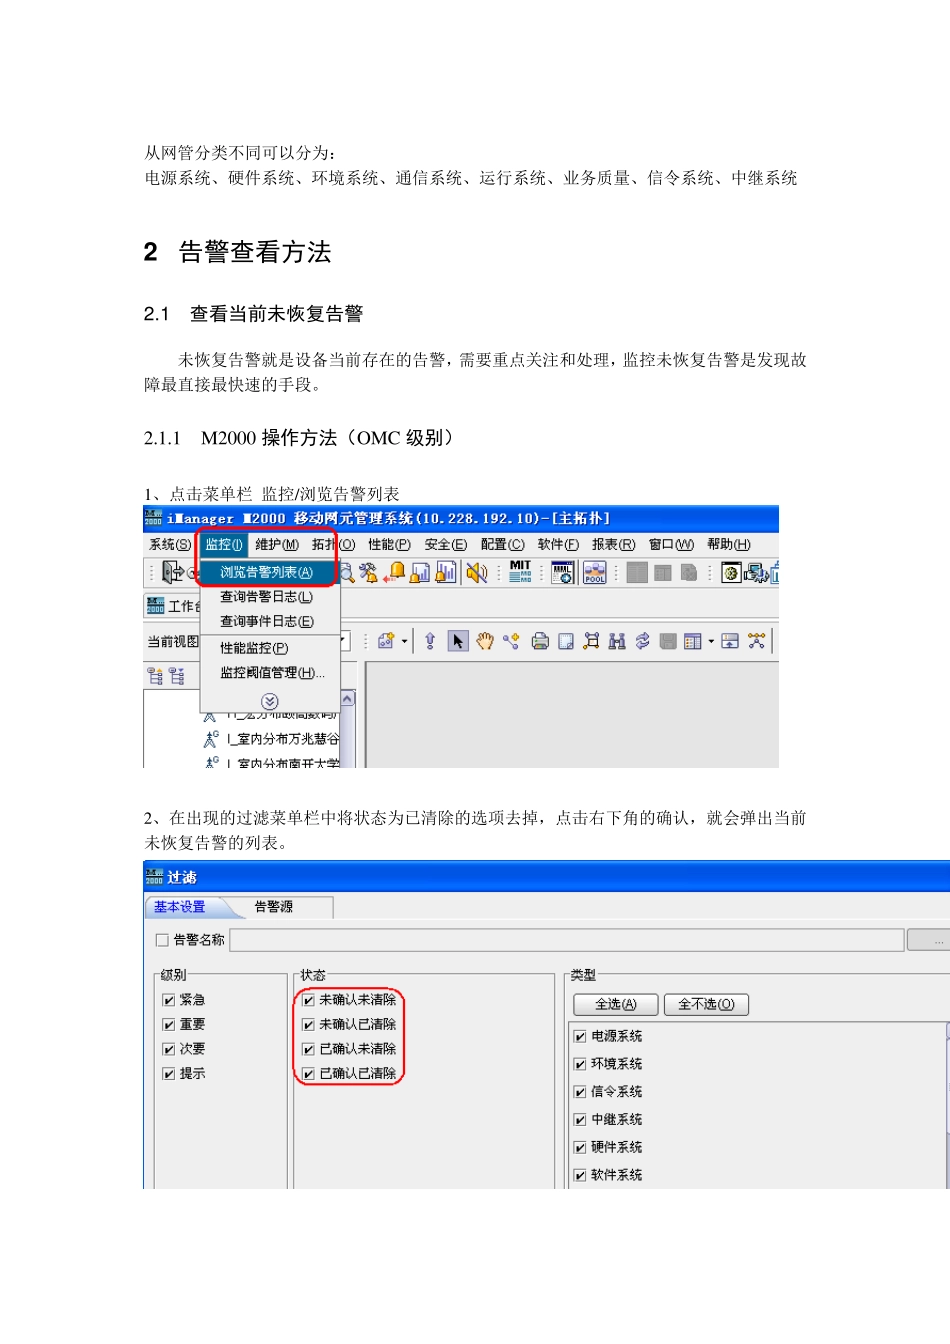Screen dimensions: 950x1344
Task: Select 浏览告警列表(A) from the menu
Action: click(x=270, y=572)
